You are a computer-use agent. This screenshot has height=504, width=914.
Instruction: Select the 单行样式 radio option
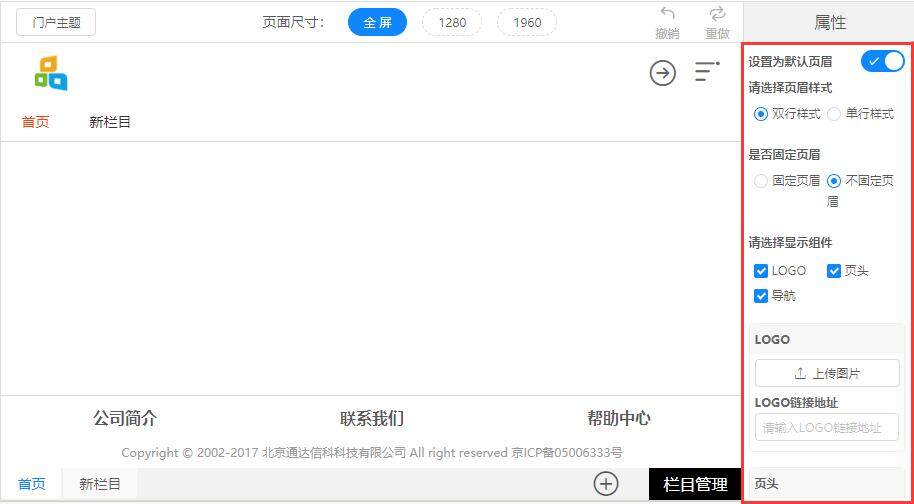pyautogui.click(x=834, y=114)
